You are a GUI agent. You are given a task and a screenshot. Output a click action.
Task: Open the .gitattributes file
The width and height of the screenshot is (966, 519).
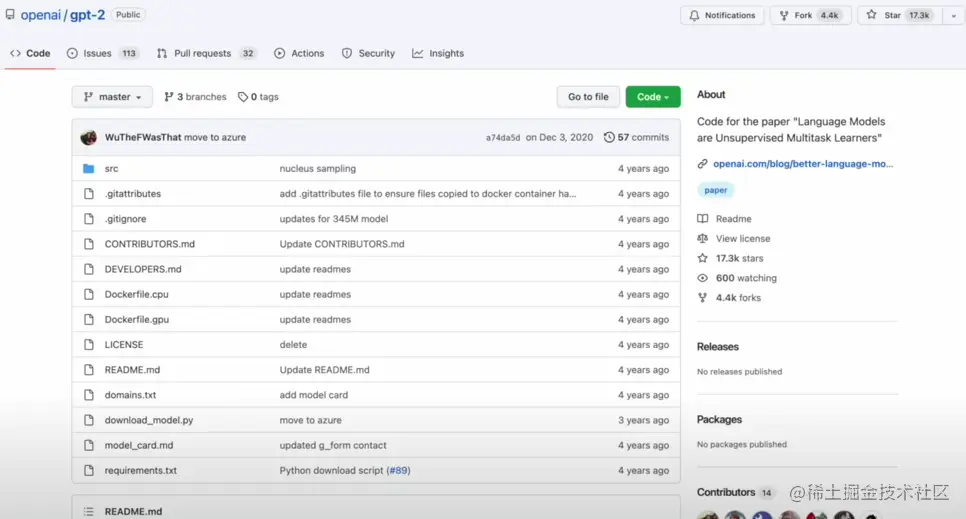[132, 194]
